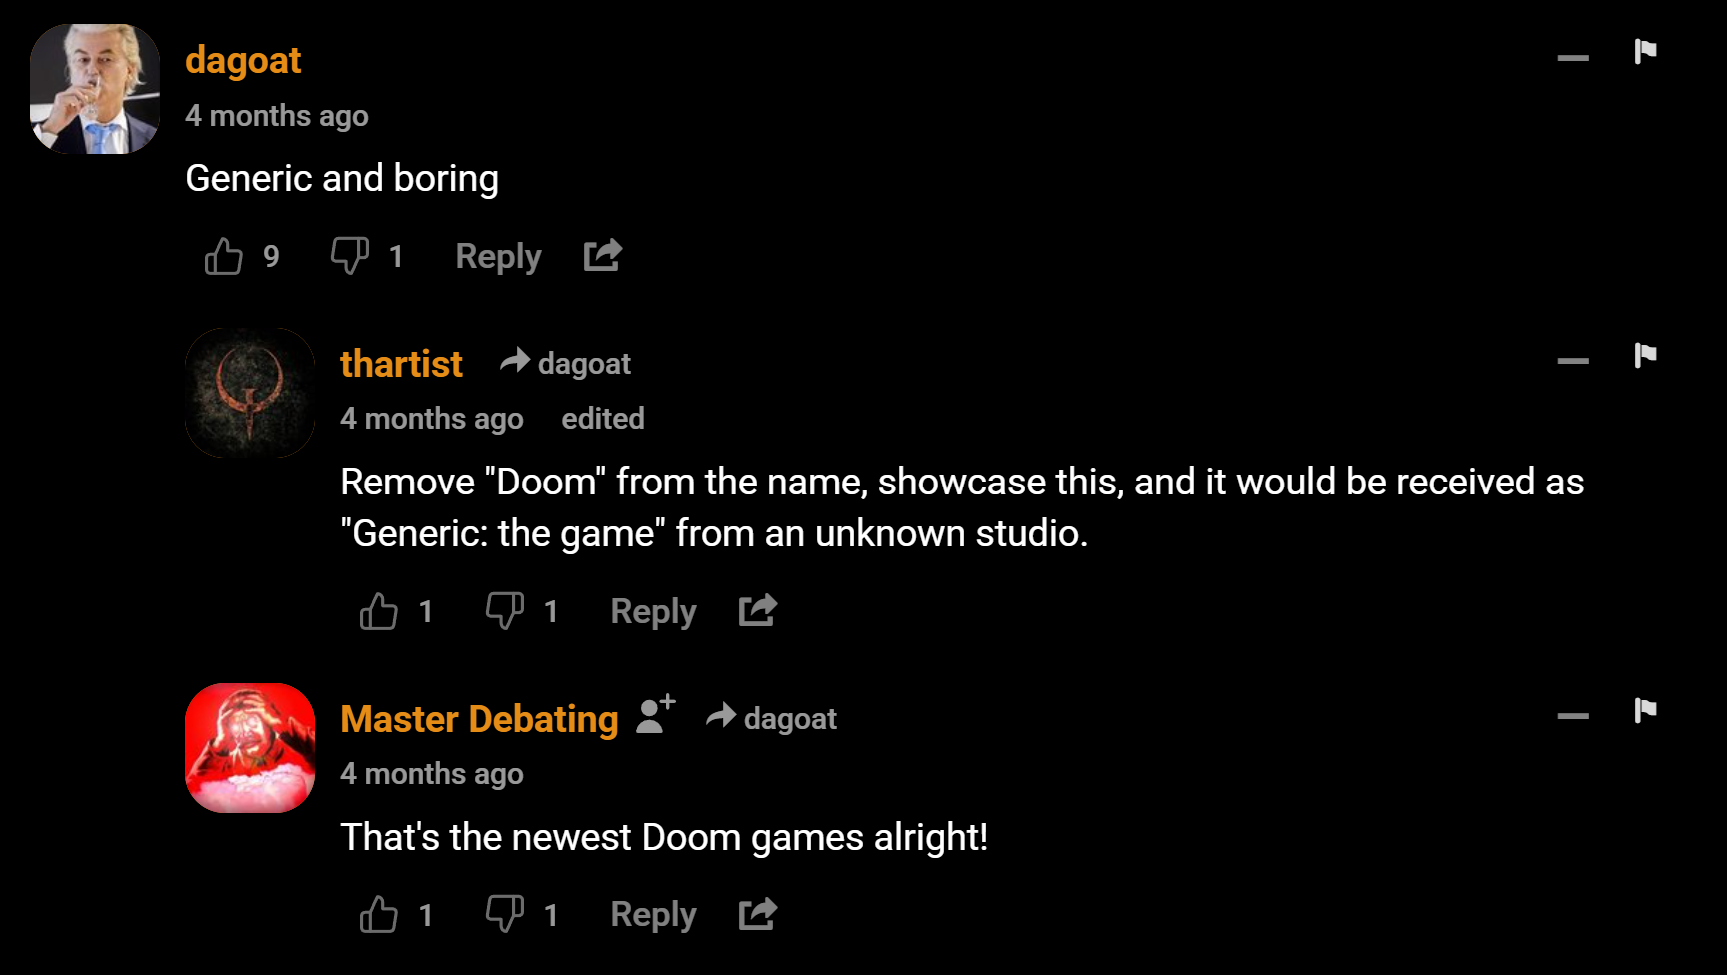
Task: Collapse Master Debating's reply
Action: coord(1573,716)
